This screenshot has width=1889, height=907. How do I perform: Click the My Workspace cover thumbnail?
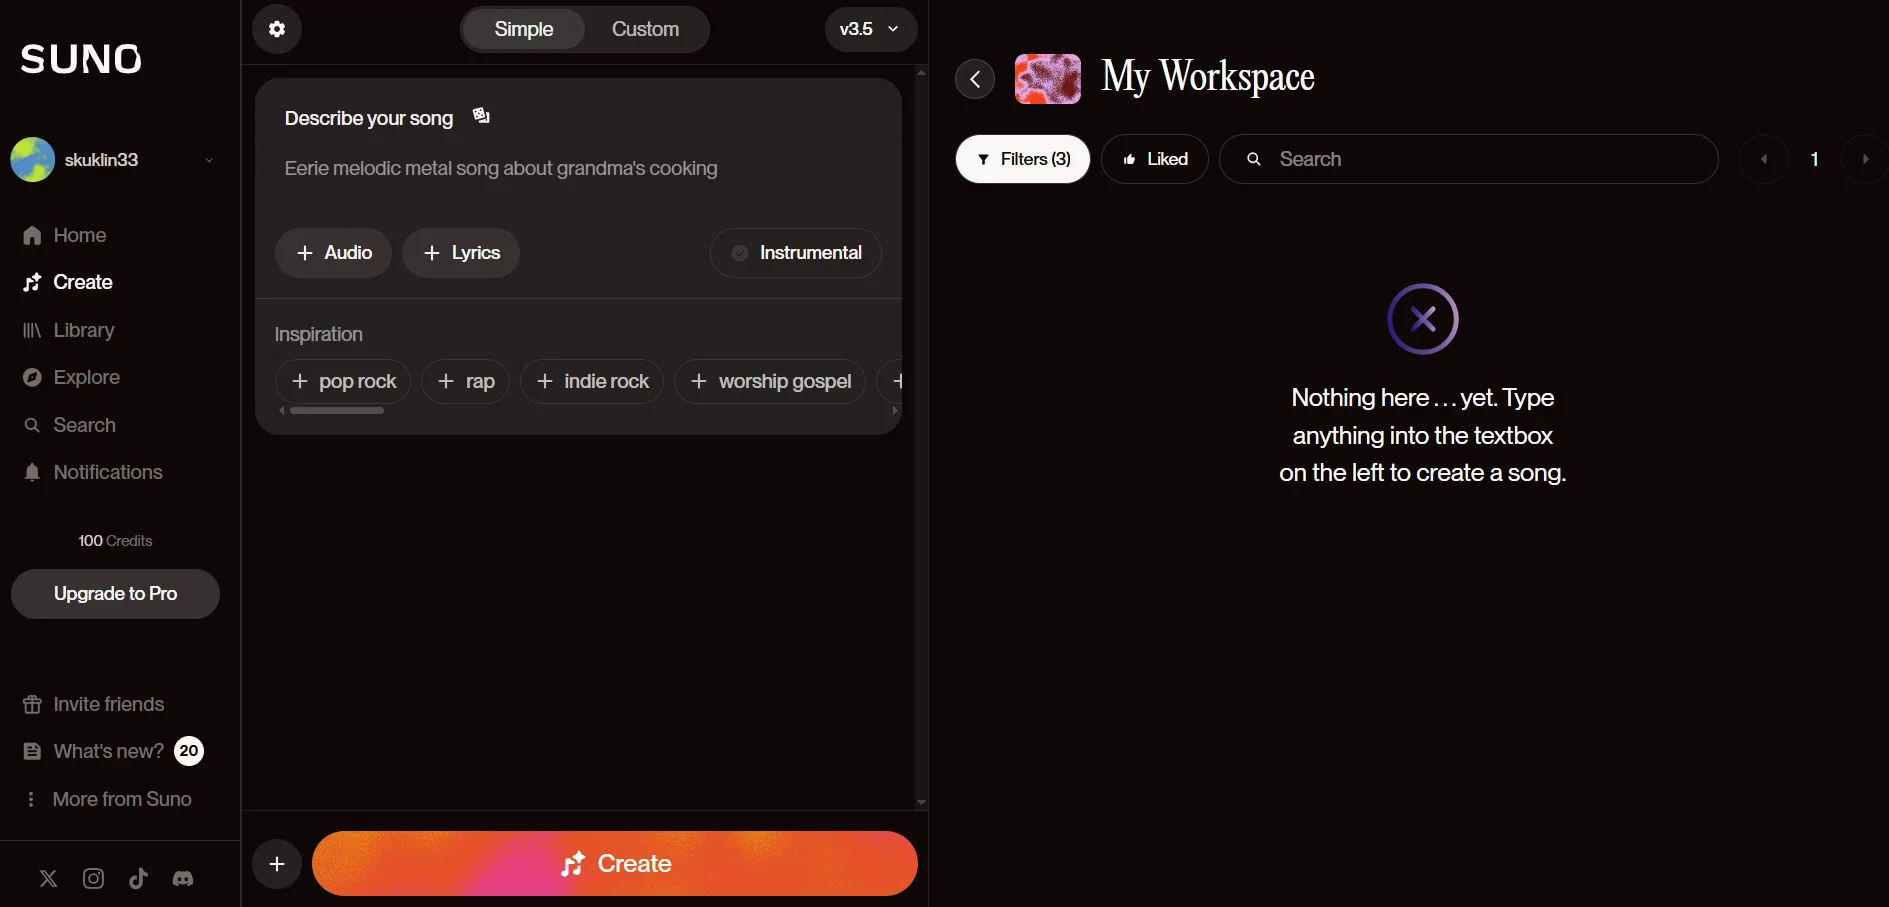click(x=1048, y=79)
